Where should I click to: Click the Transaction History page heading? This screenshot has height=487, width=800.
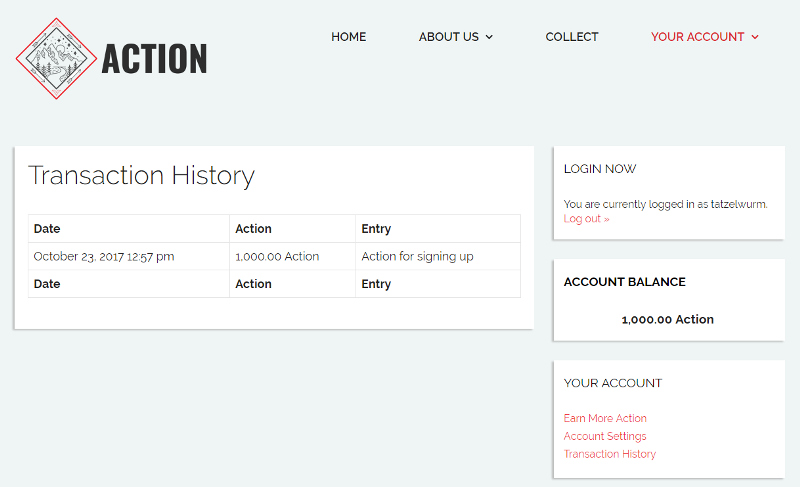(x=141, y=176)
